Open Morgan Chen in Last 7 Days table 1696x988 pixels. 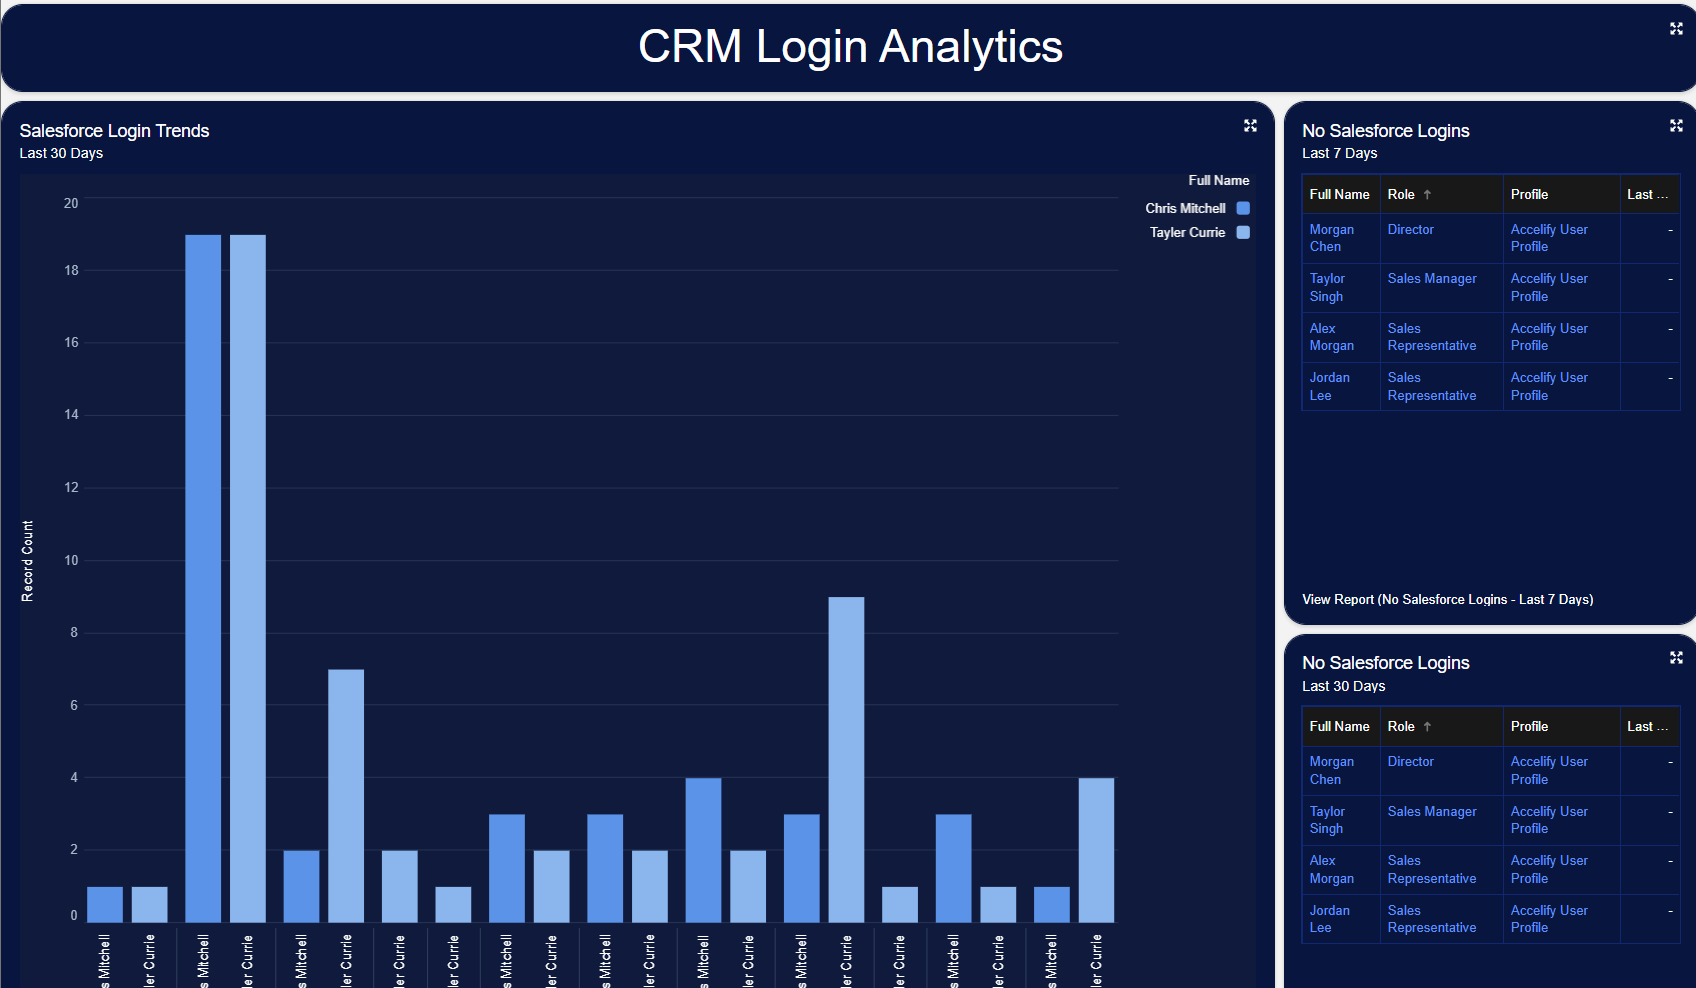coord(1331,238)
